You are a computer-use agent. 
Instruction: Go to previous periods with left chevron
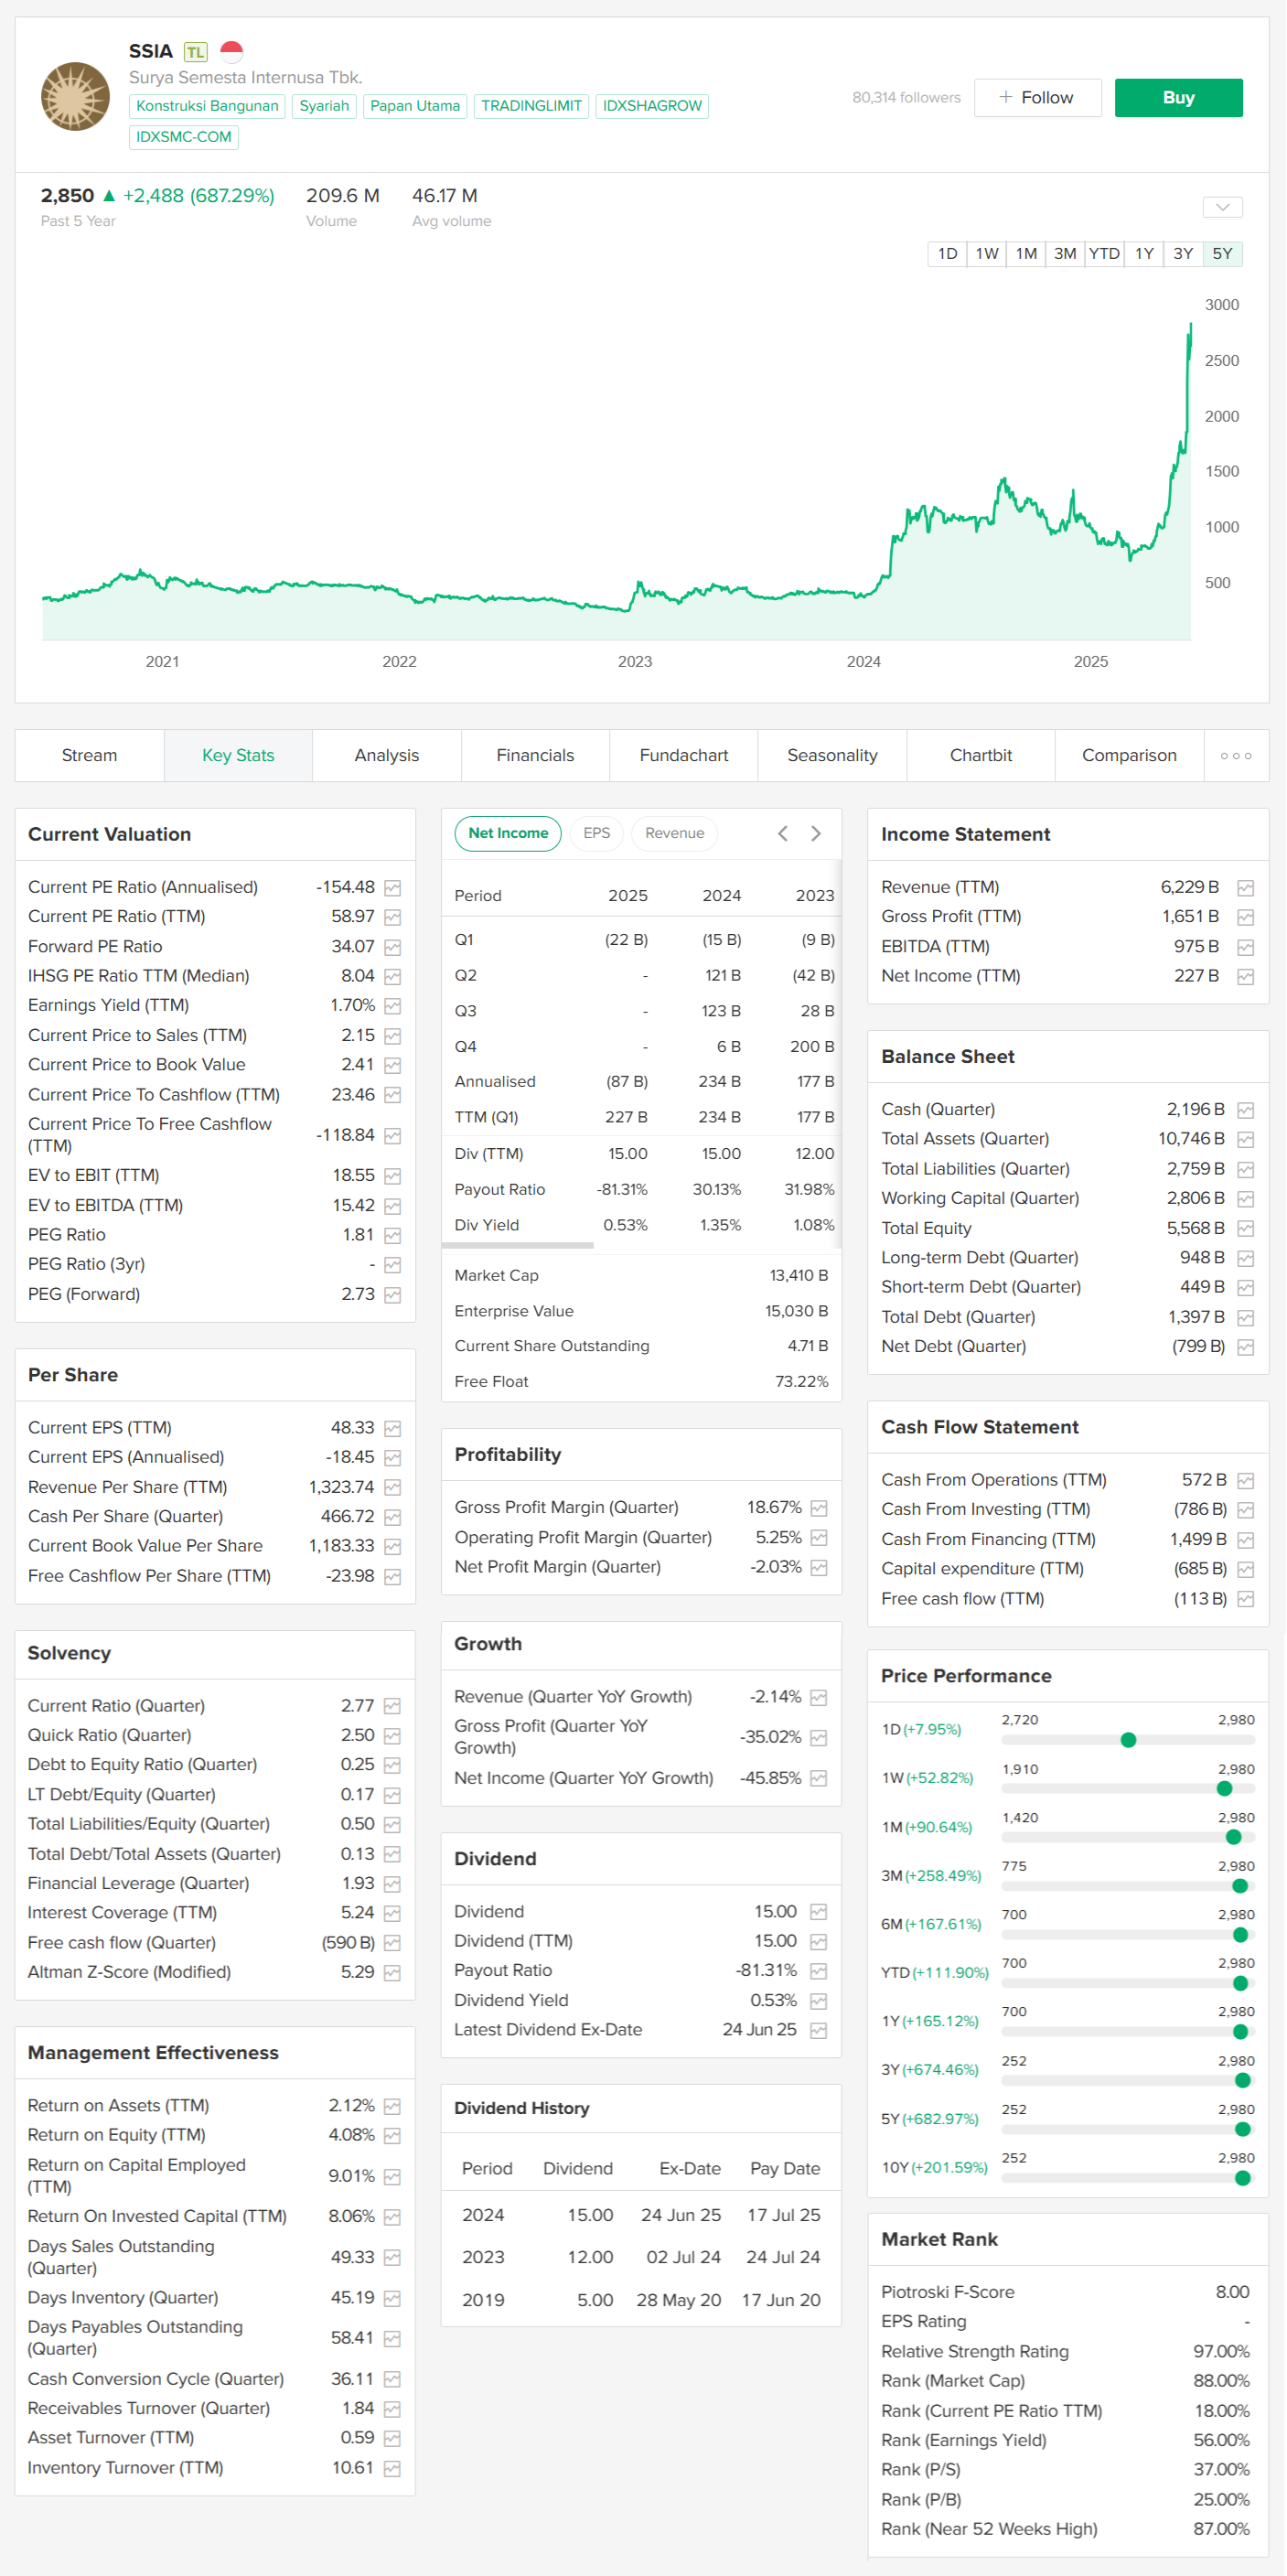point(784,834)
